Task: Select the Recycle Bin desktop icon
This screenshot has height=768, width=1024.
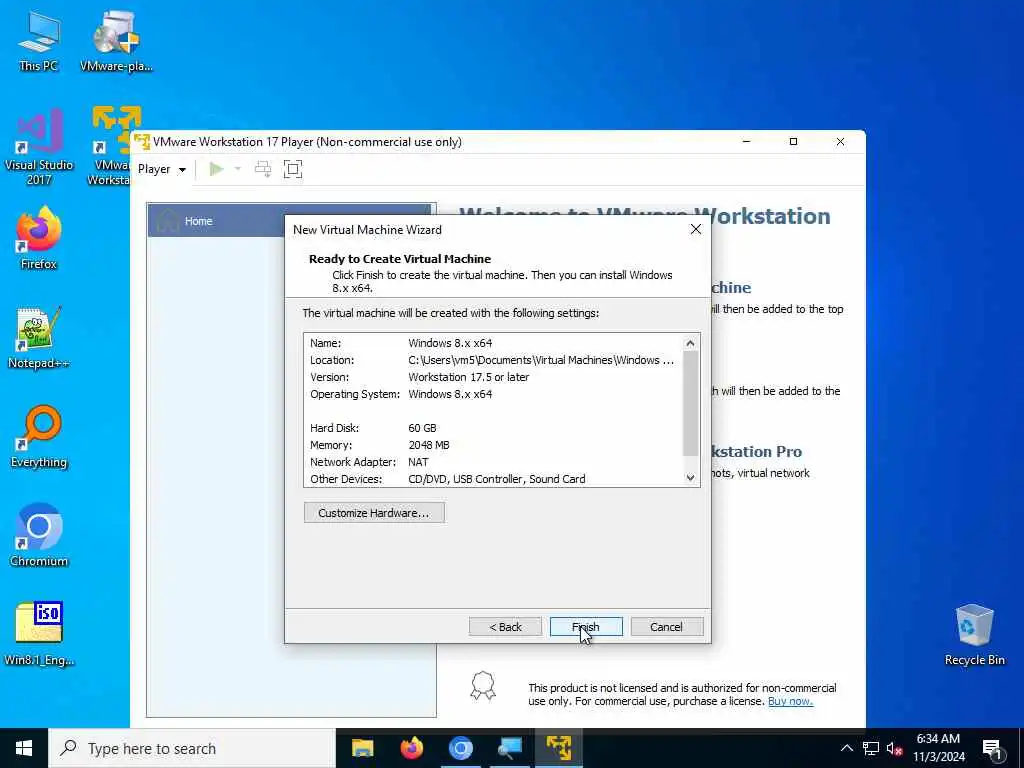Action: tap(974, 635)
